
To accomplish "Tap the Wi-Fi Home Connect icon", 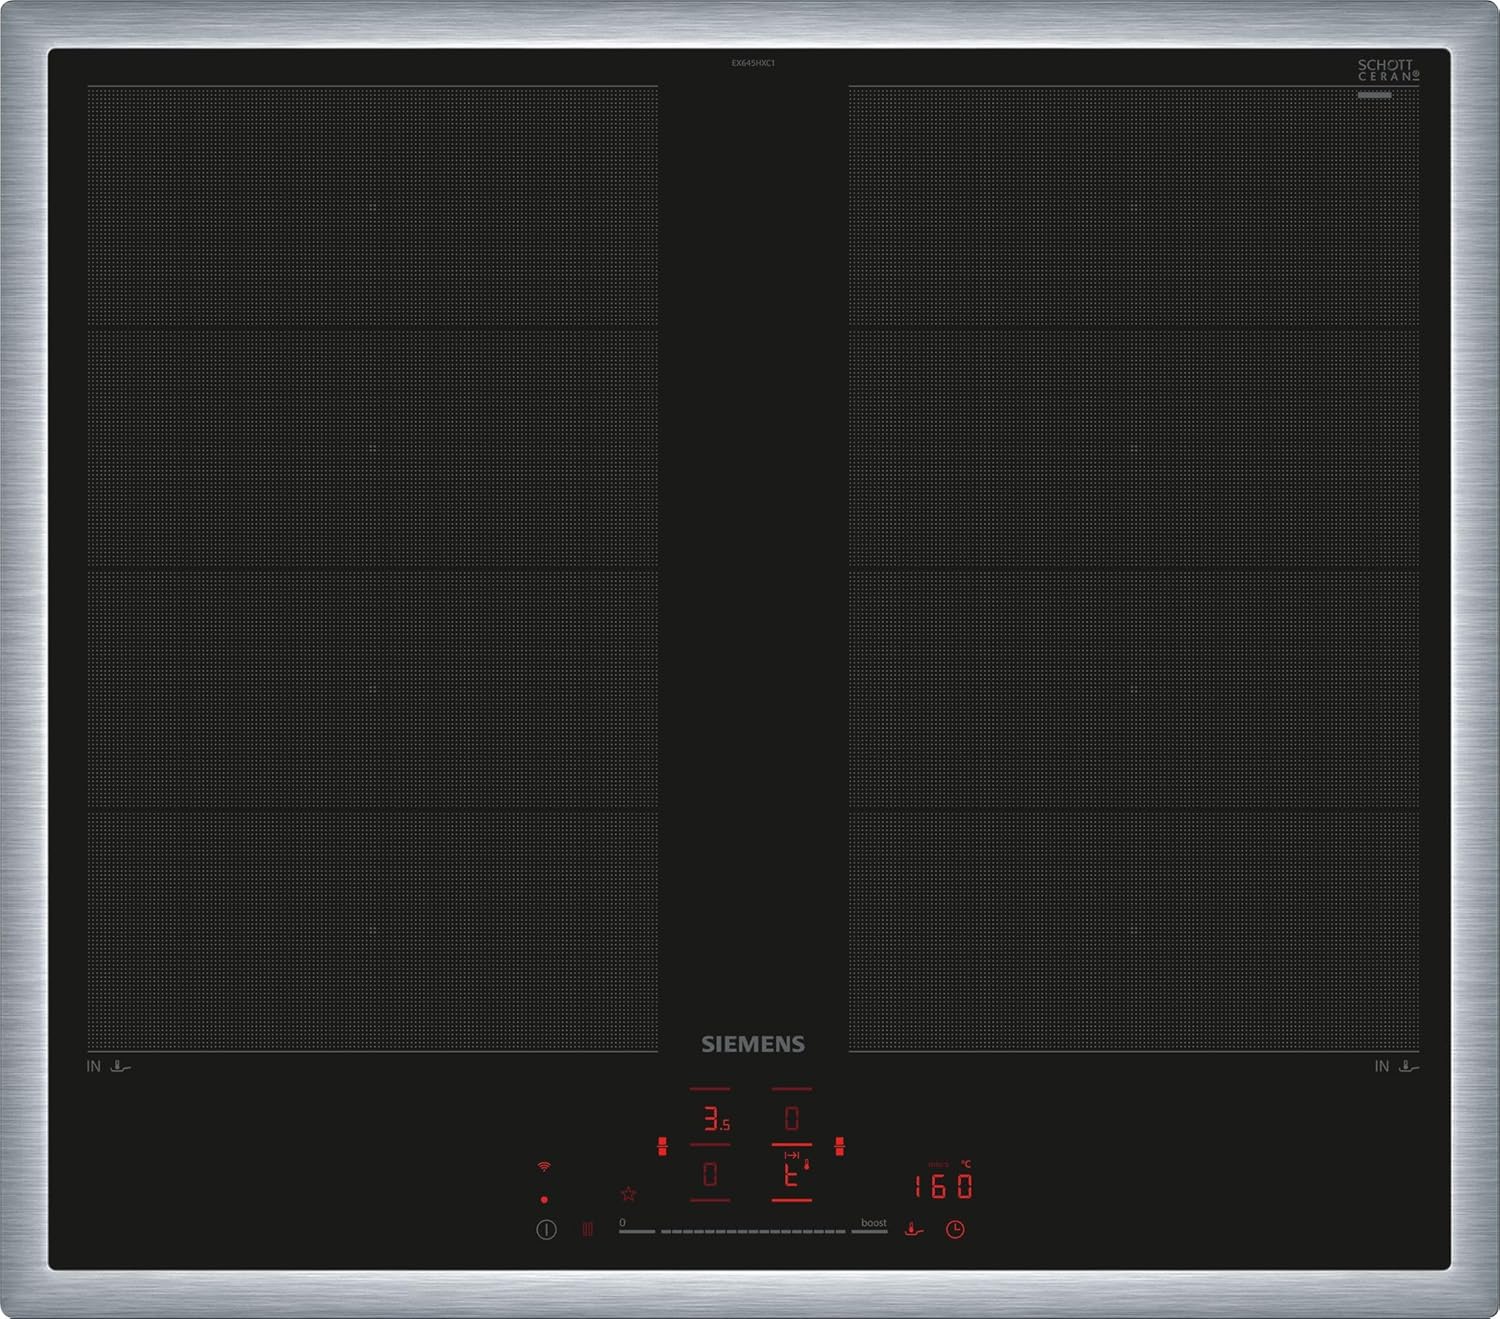I will pos(544,1166).
